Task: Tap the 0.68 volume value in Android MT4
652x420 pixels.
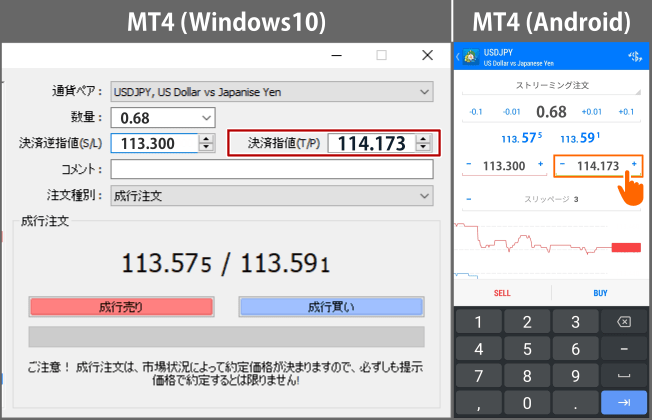Action: [551, 112]
